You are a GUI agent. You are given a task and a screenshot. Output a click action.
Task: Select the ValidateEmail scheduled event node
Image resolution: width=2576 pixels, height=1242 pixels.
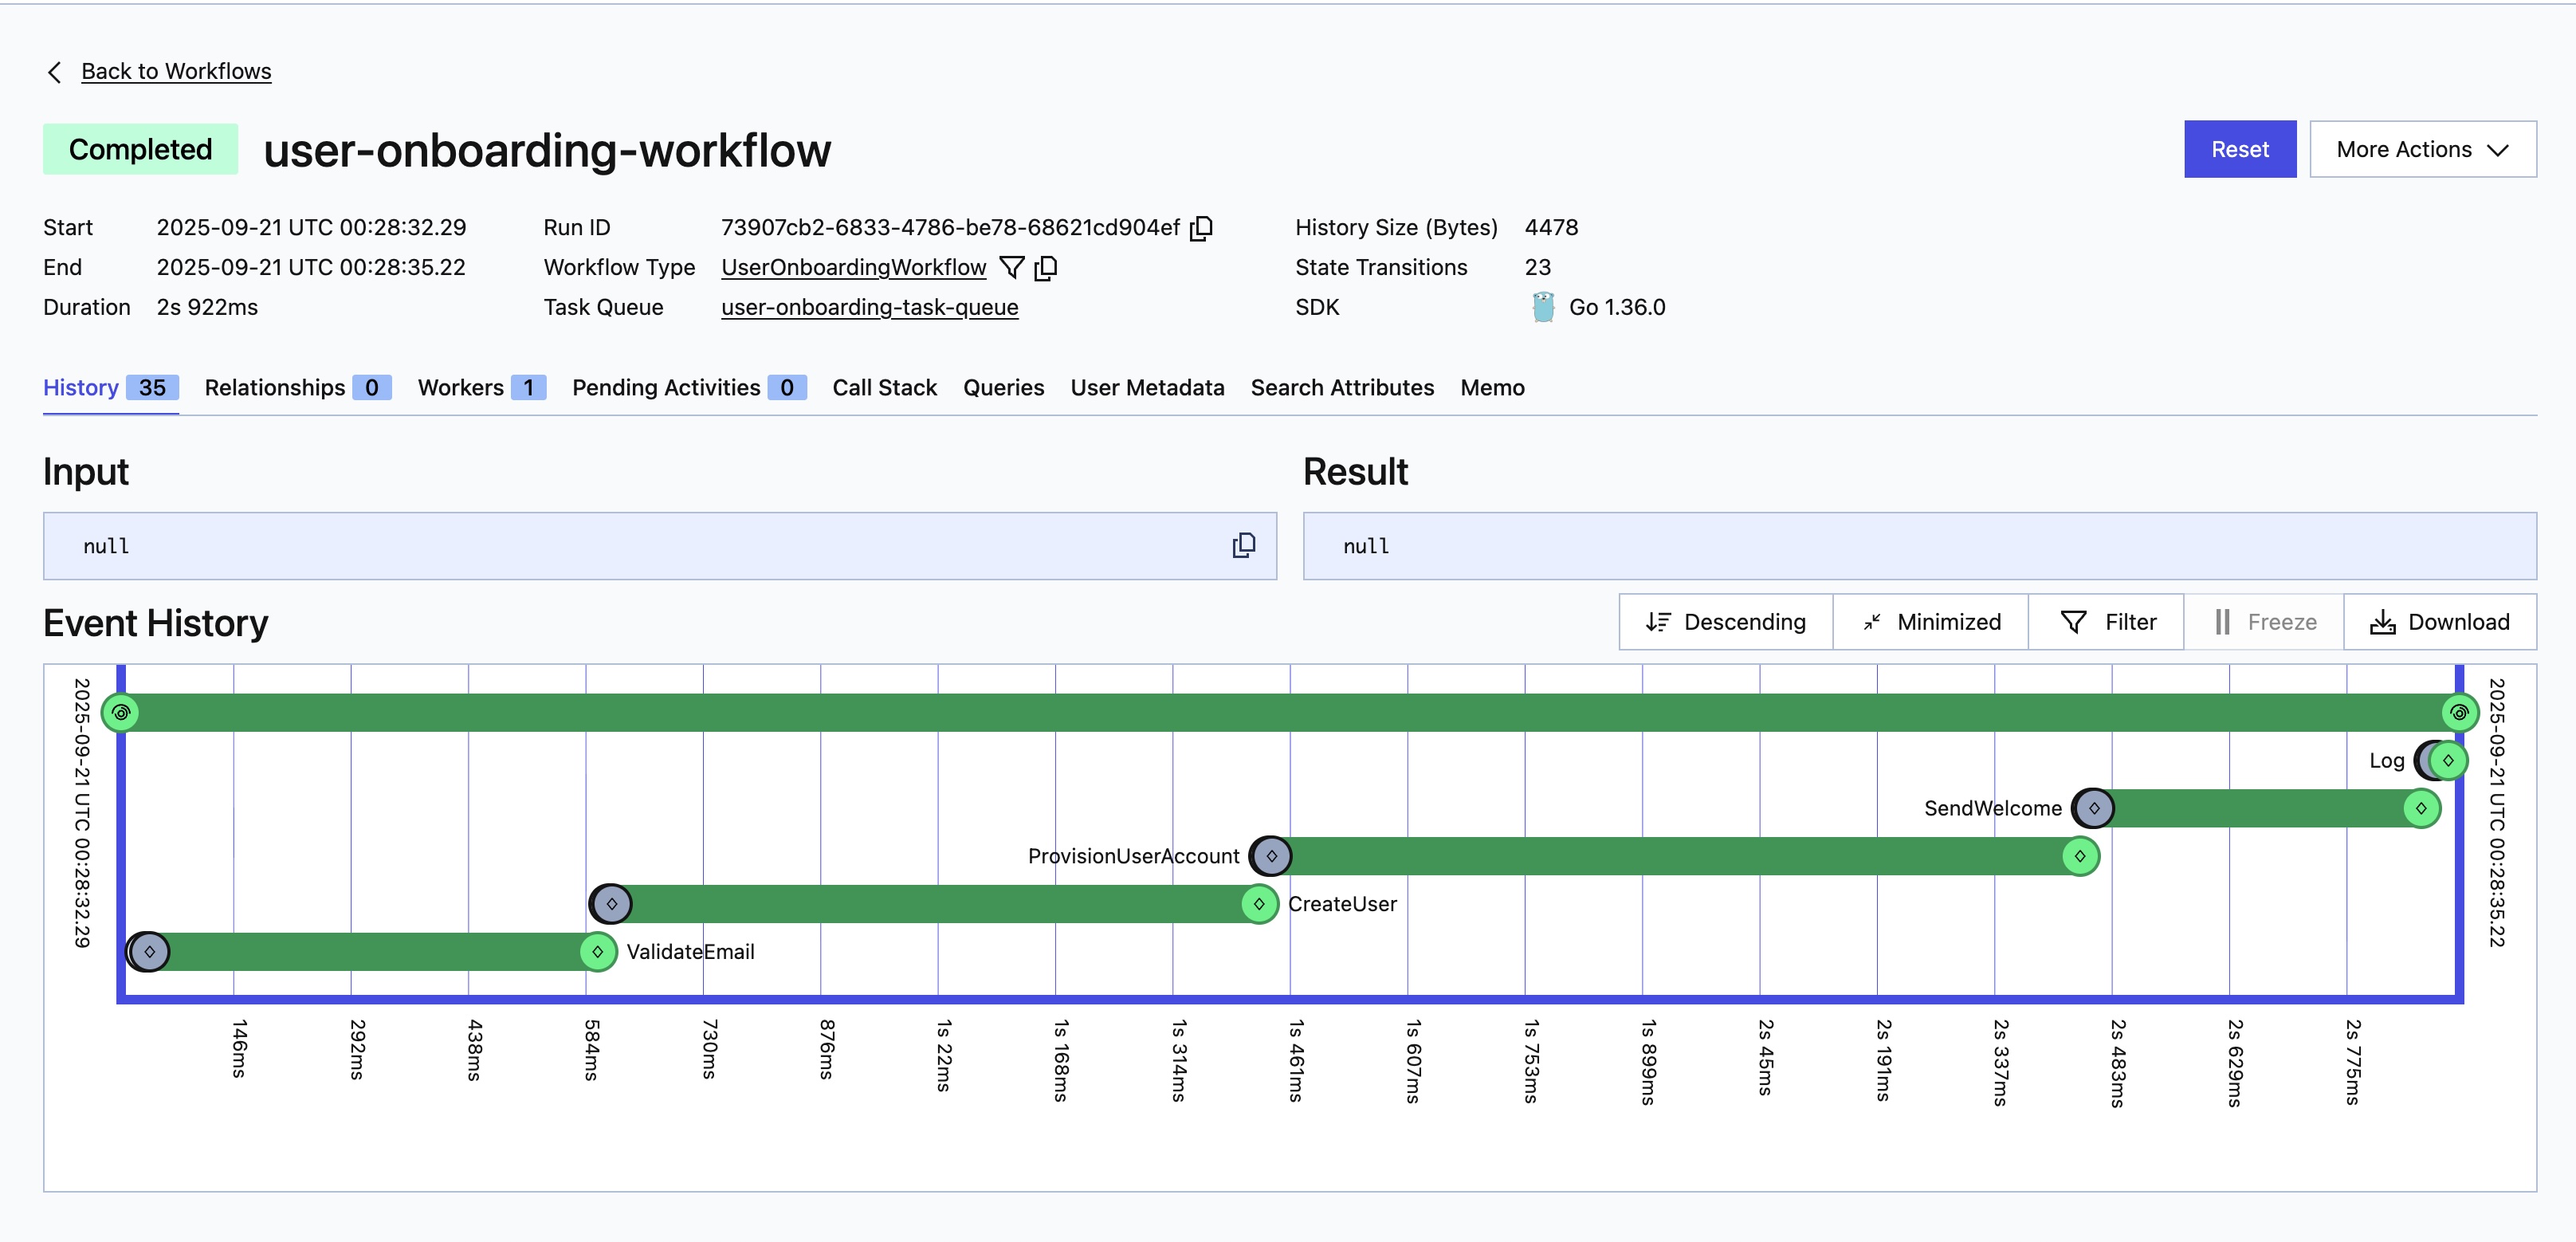point(149,952)
